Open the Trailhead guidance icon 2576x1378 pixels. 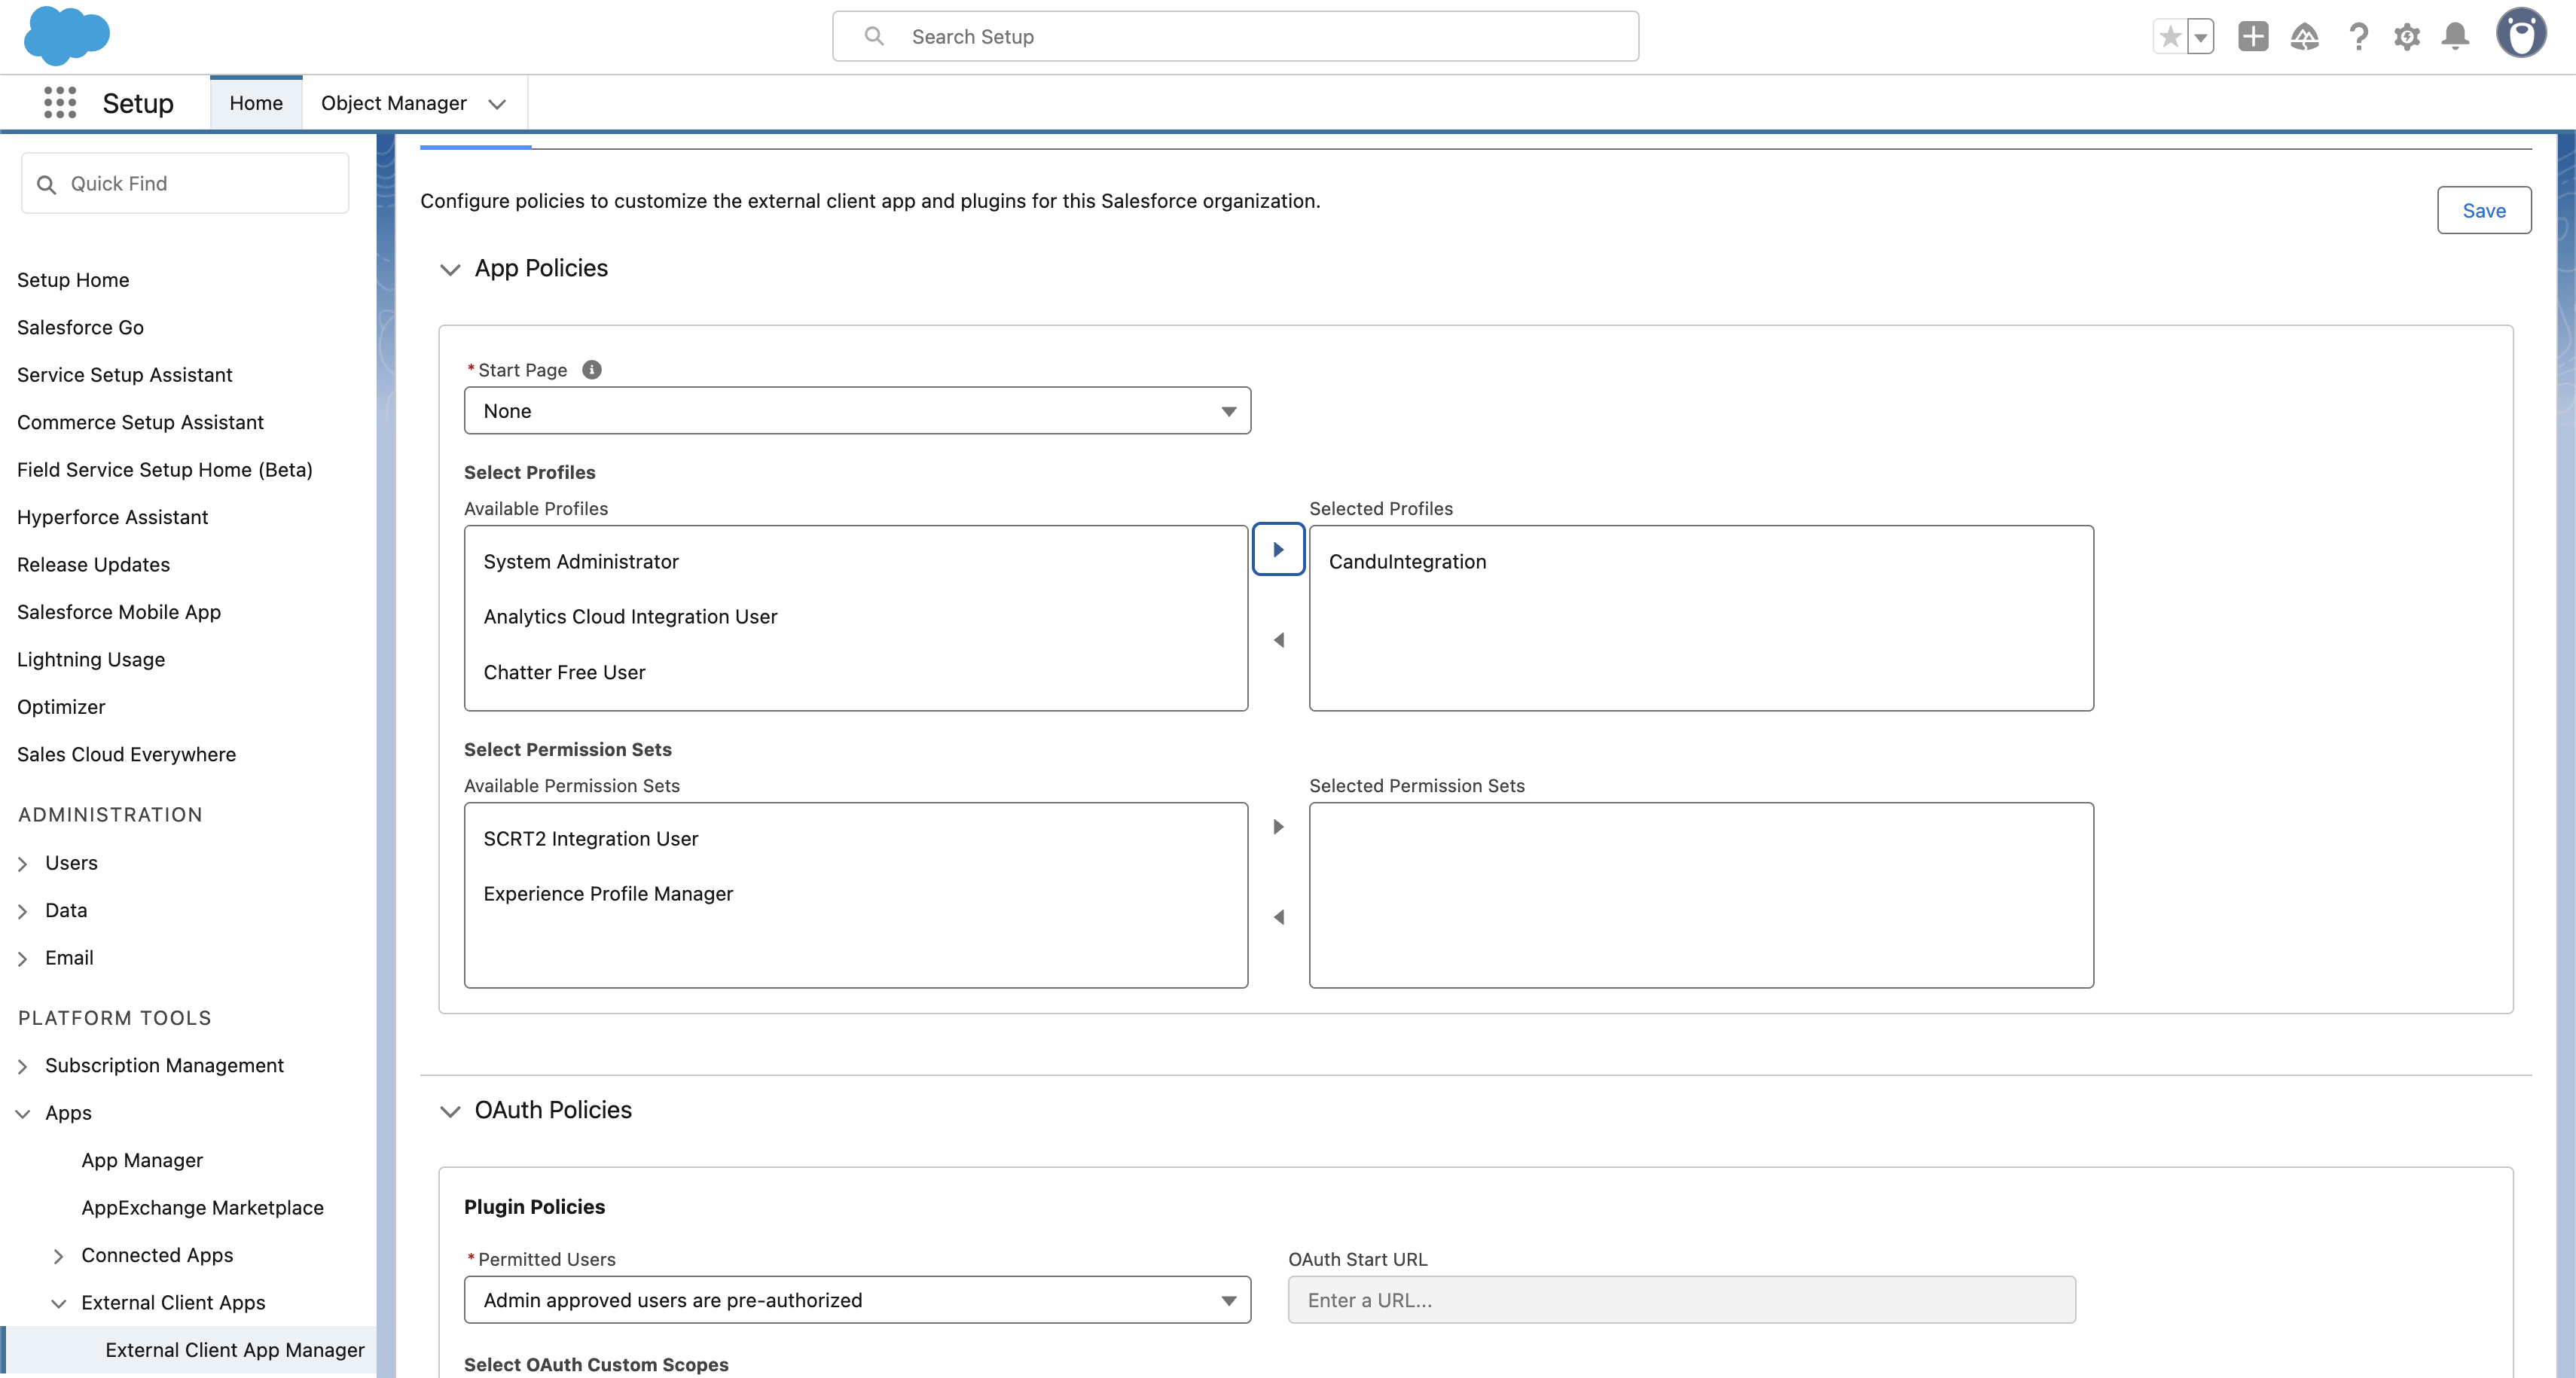[x=2304, y=37]
